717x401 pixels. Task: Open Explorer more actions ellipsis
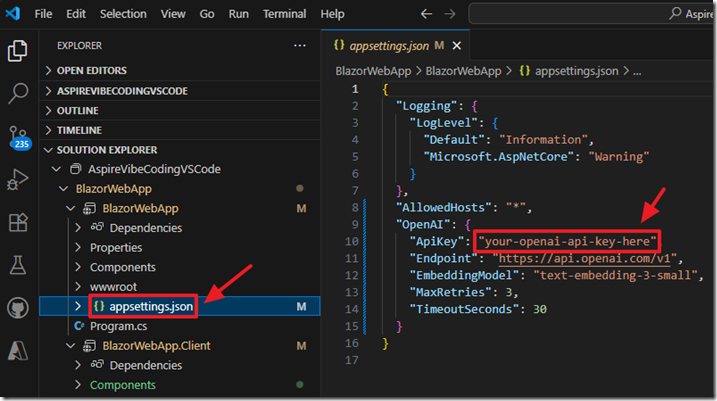tap(300, 46)
